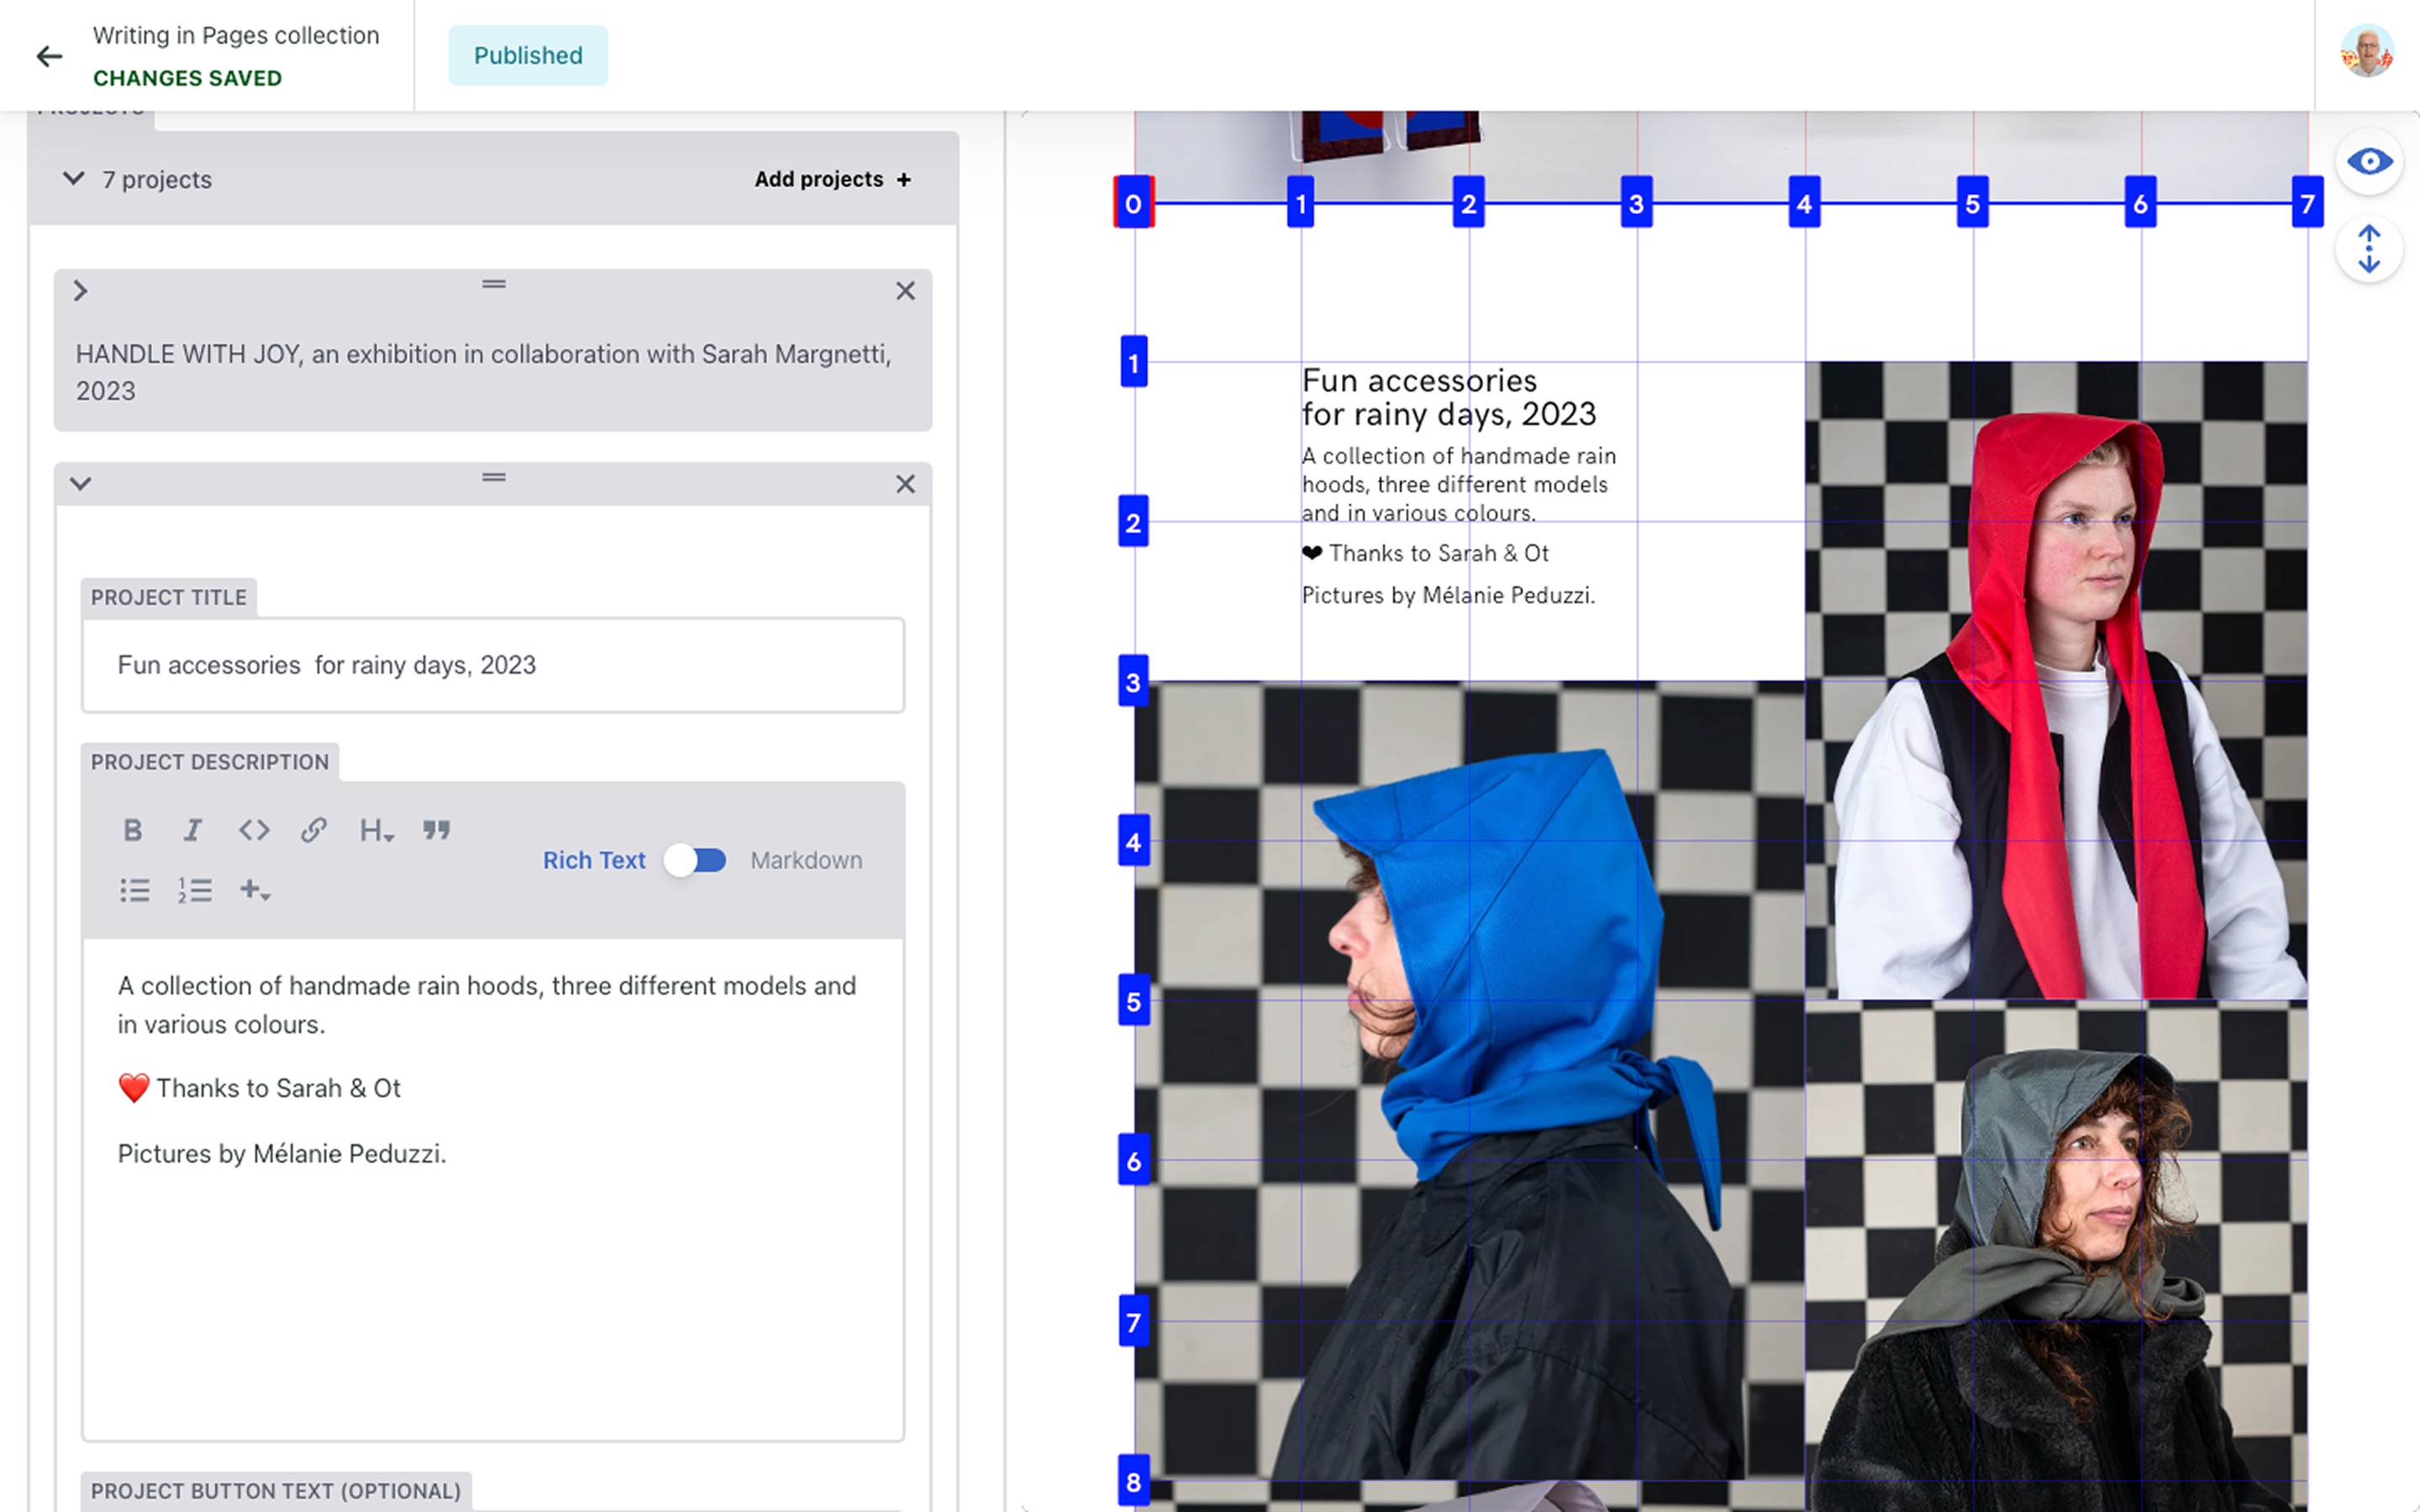This screenshot has height=1512, width=2420.
Task: Collapse the Fun accessories project
Action: point(81,484)
